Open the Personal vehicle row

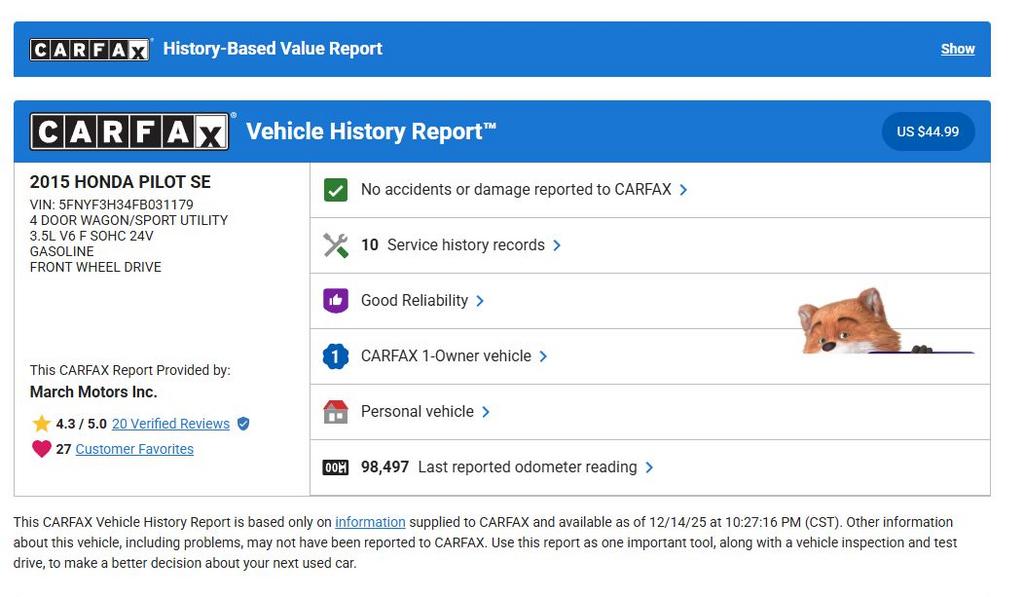[417, 412]
